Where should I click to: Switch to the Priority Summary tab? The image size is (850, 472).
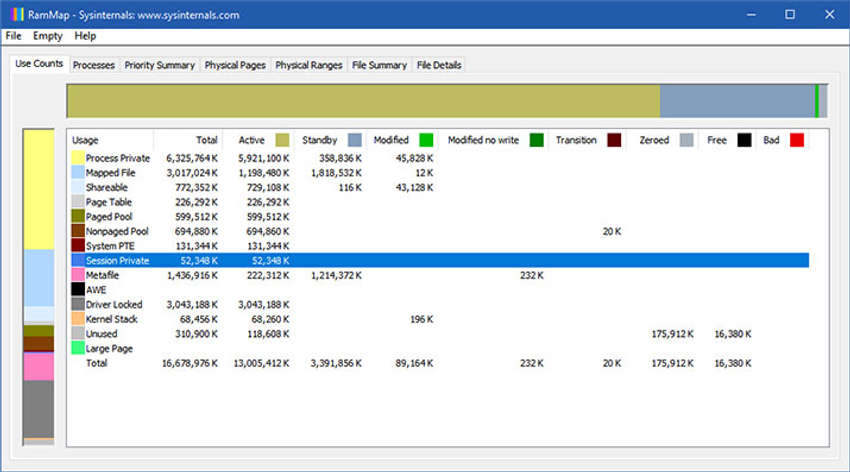click(x=159, y=65)
